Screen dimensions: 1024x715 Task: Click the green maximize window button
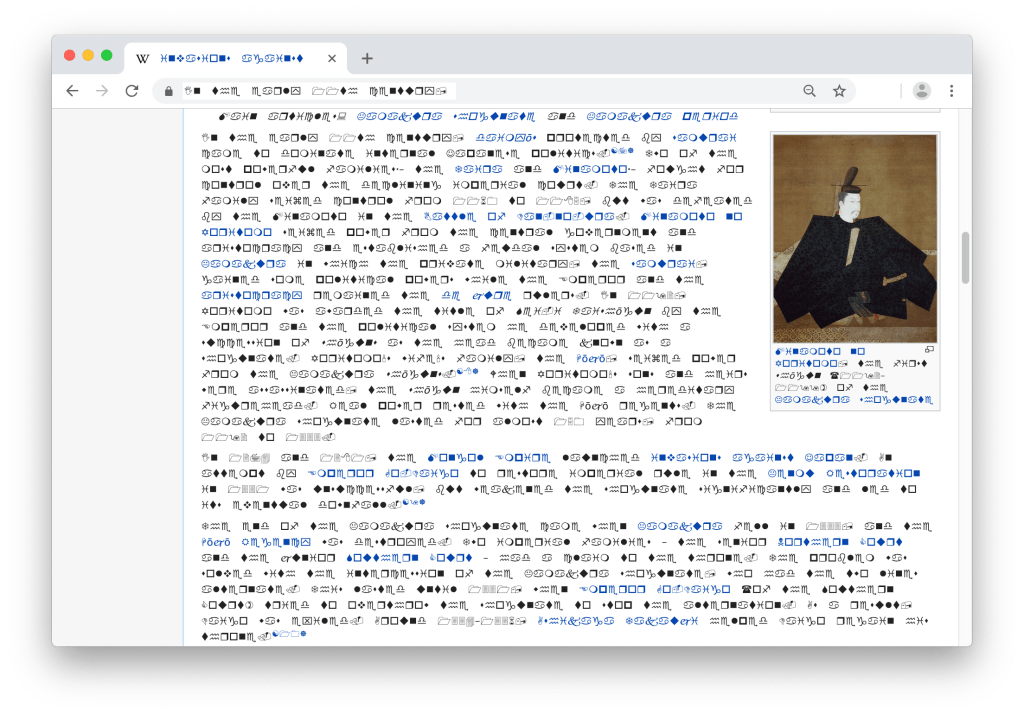click(107, 55)
